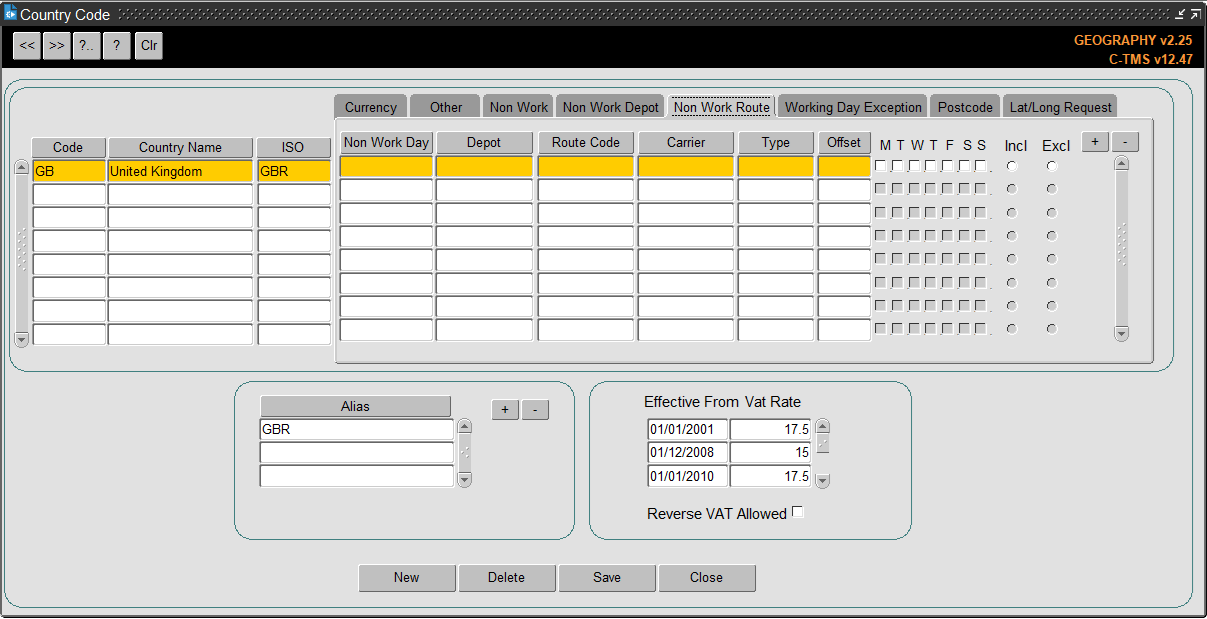1207x619 pixels.
Task: Switch to the Currency tab
Action: coord(371,107)
